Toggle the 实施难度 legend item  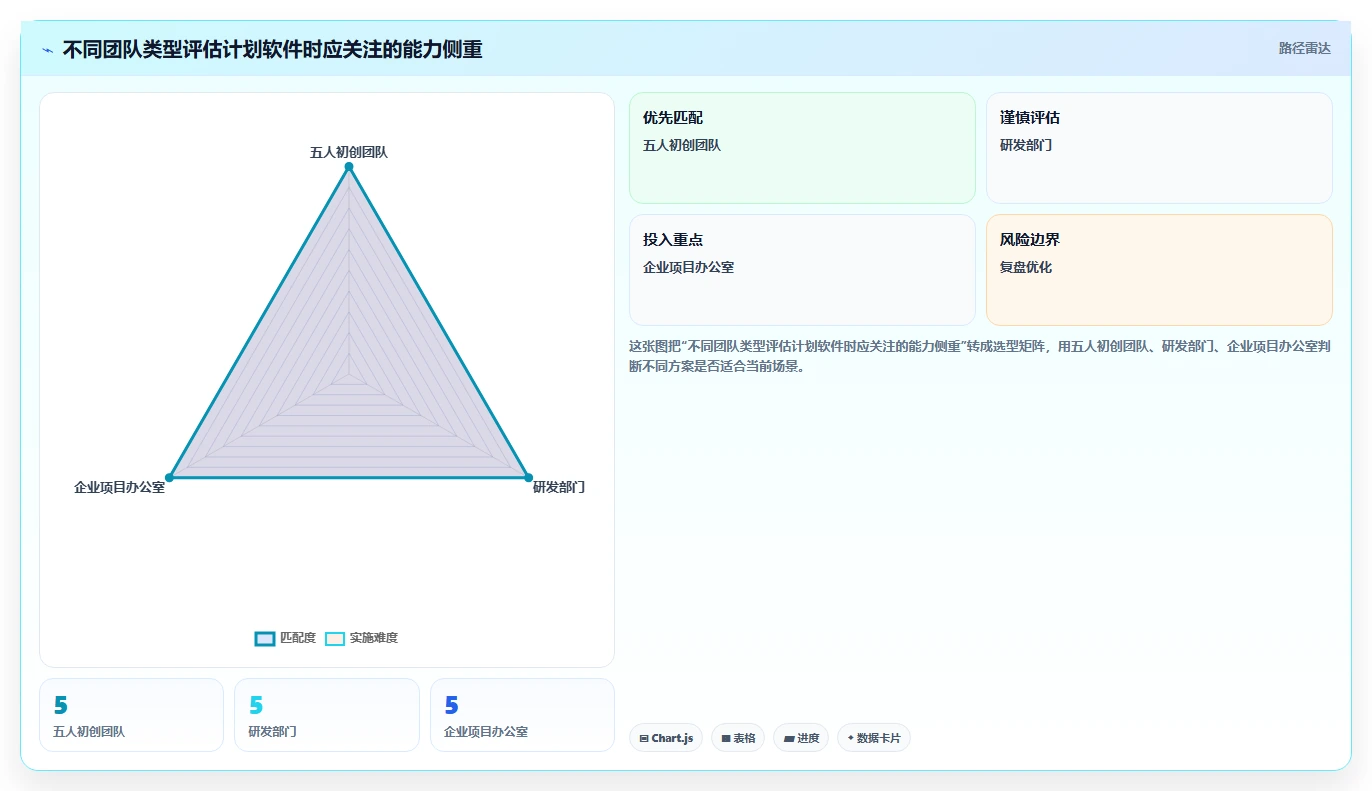361,638
